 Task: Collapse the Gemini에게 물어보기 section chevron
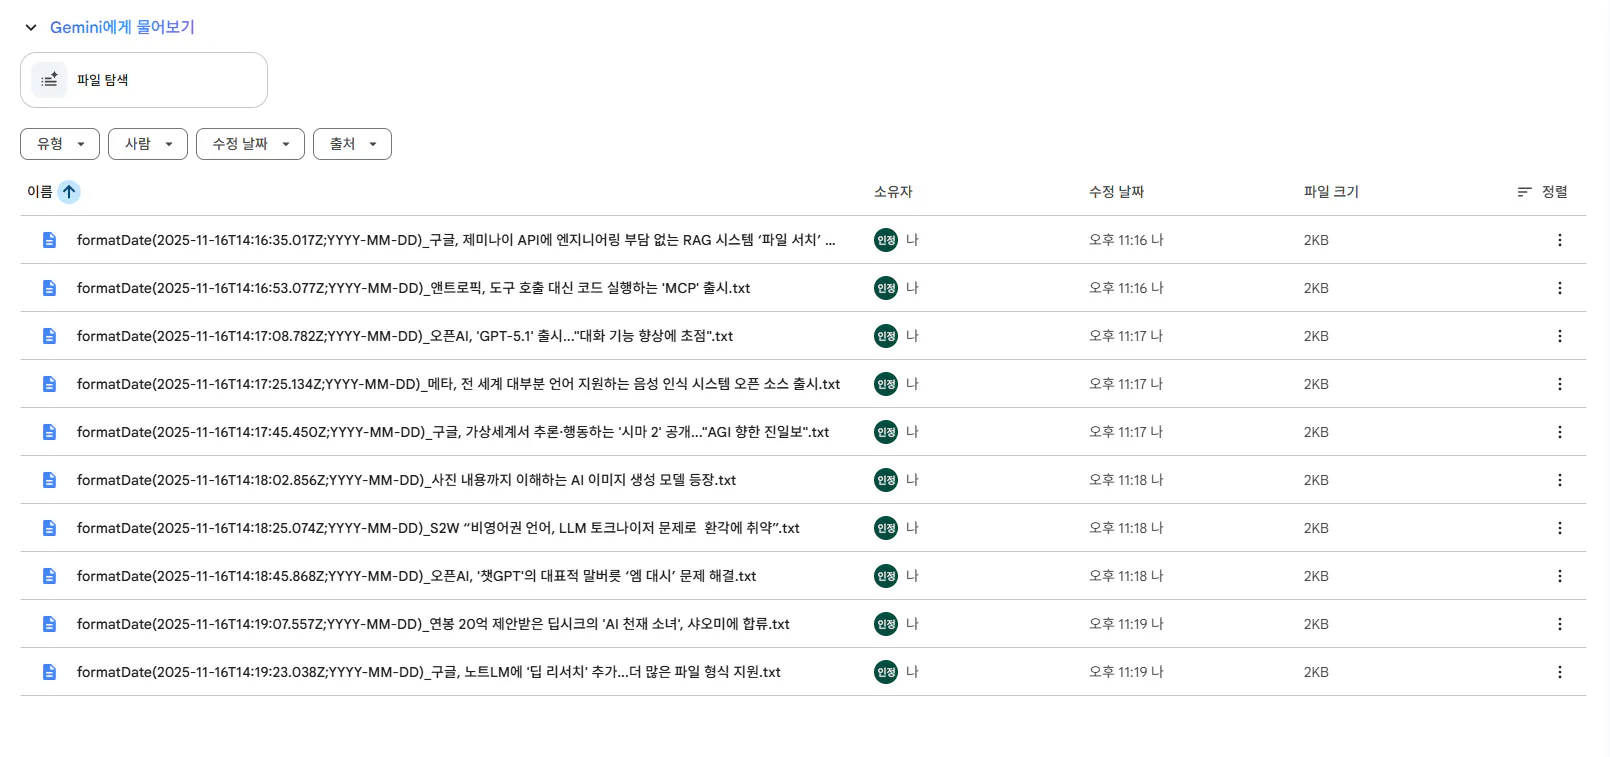pos(31,28)
